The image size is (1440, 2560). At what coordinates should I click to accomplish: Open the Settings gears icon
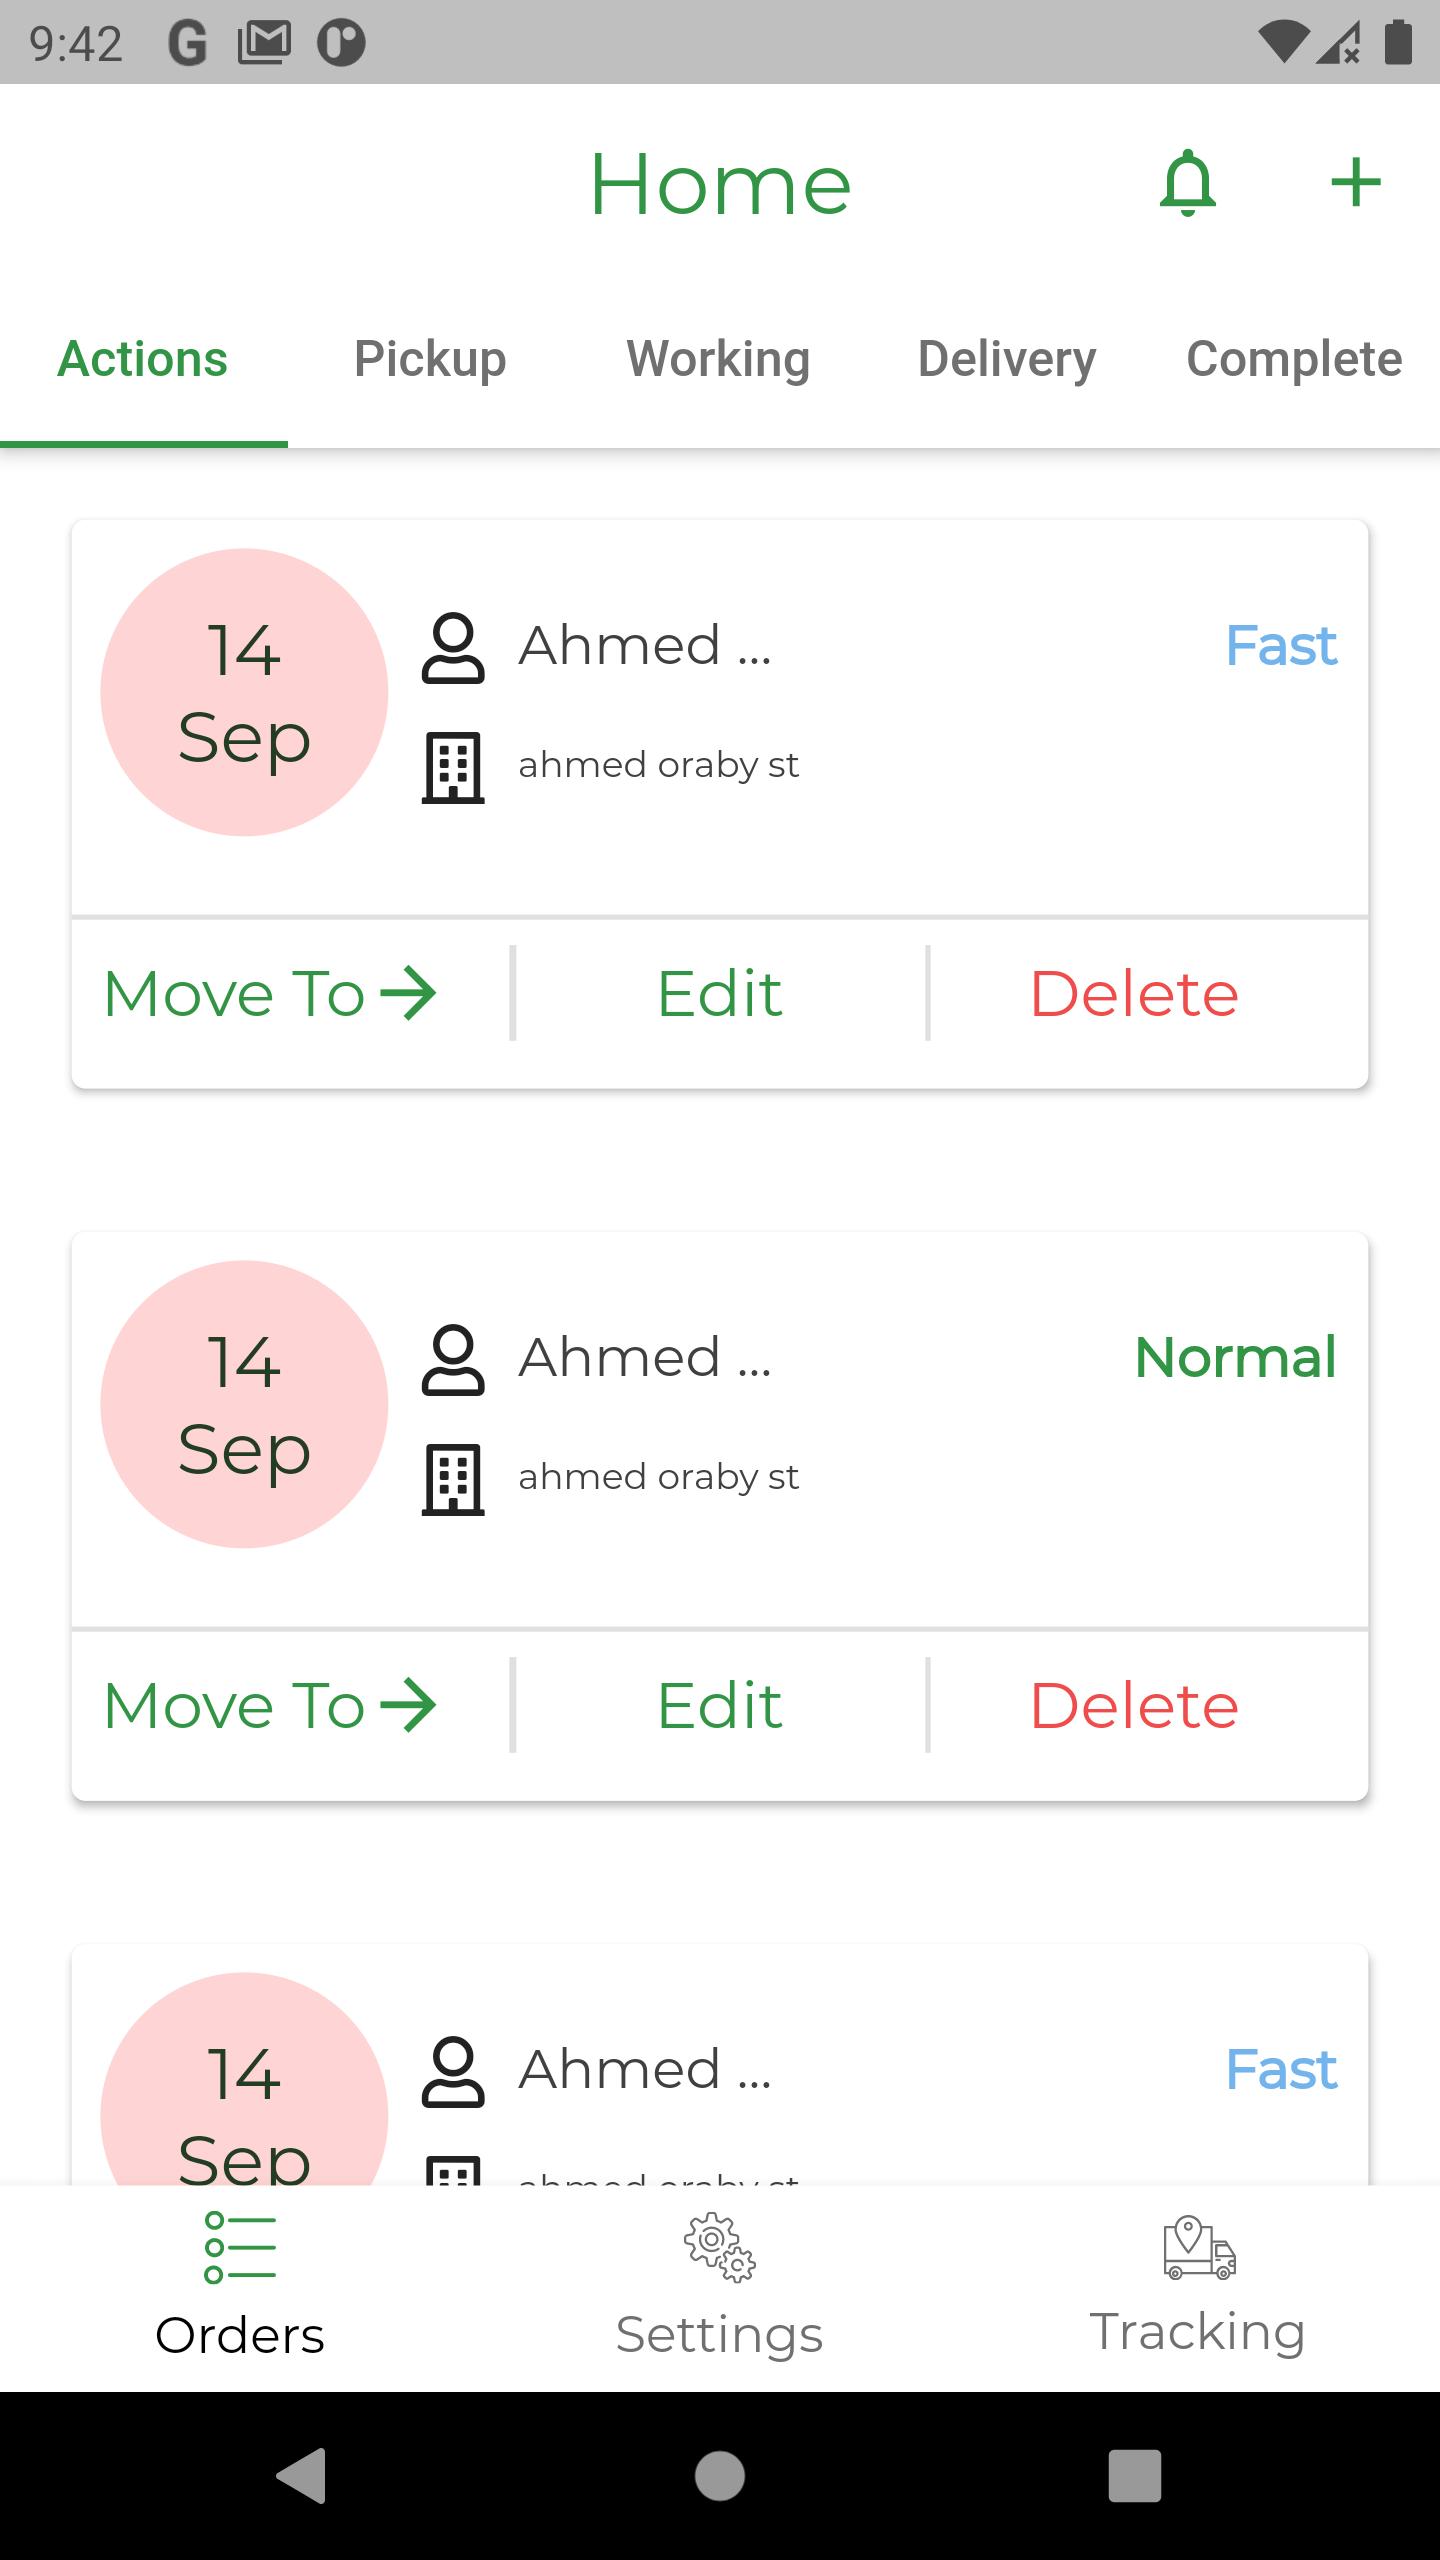719,2247
